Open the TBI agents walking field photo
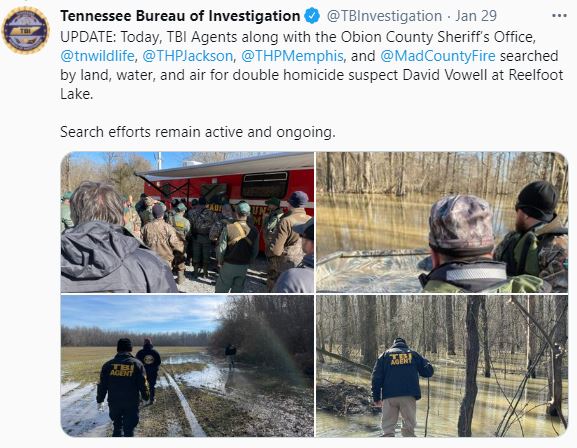The height and width of the screenshot is (448, 577). point(187,366)
